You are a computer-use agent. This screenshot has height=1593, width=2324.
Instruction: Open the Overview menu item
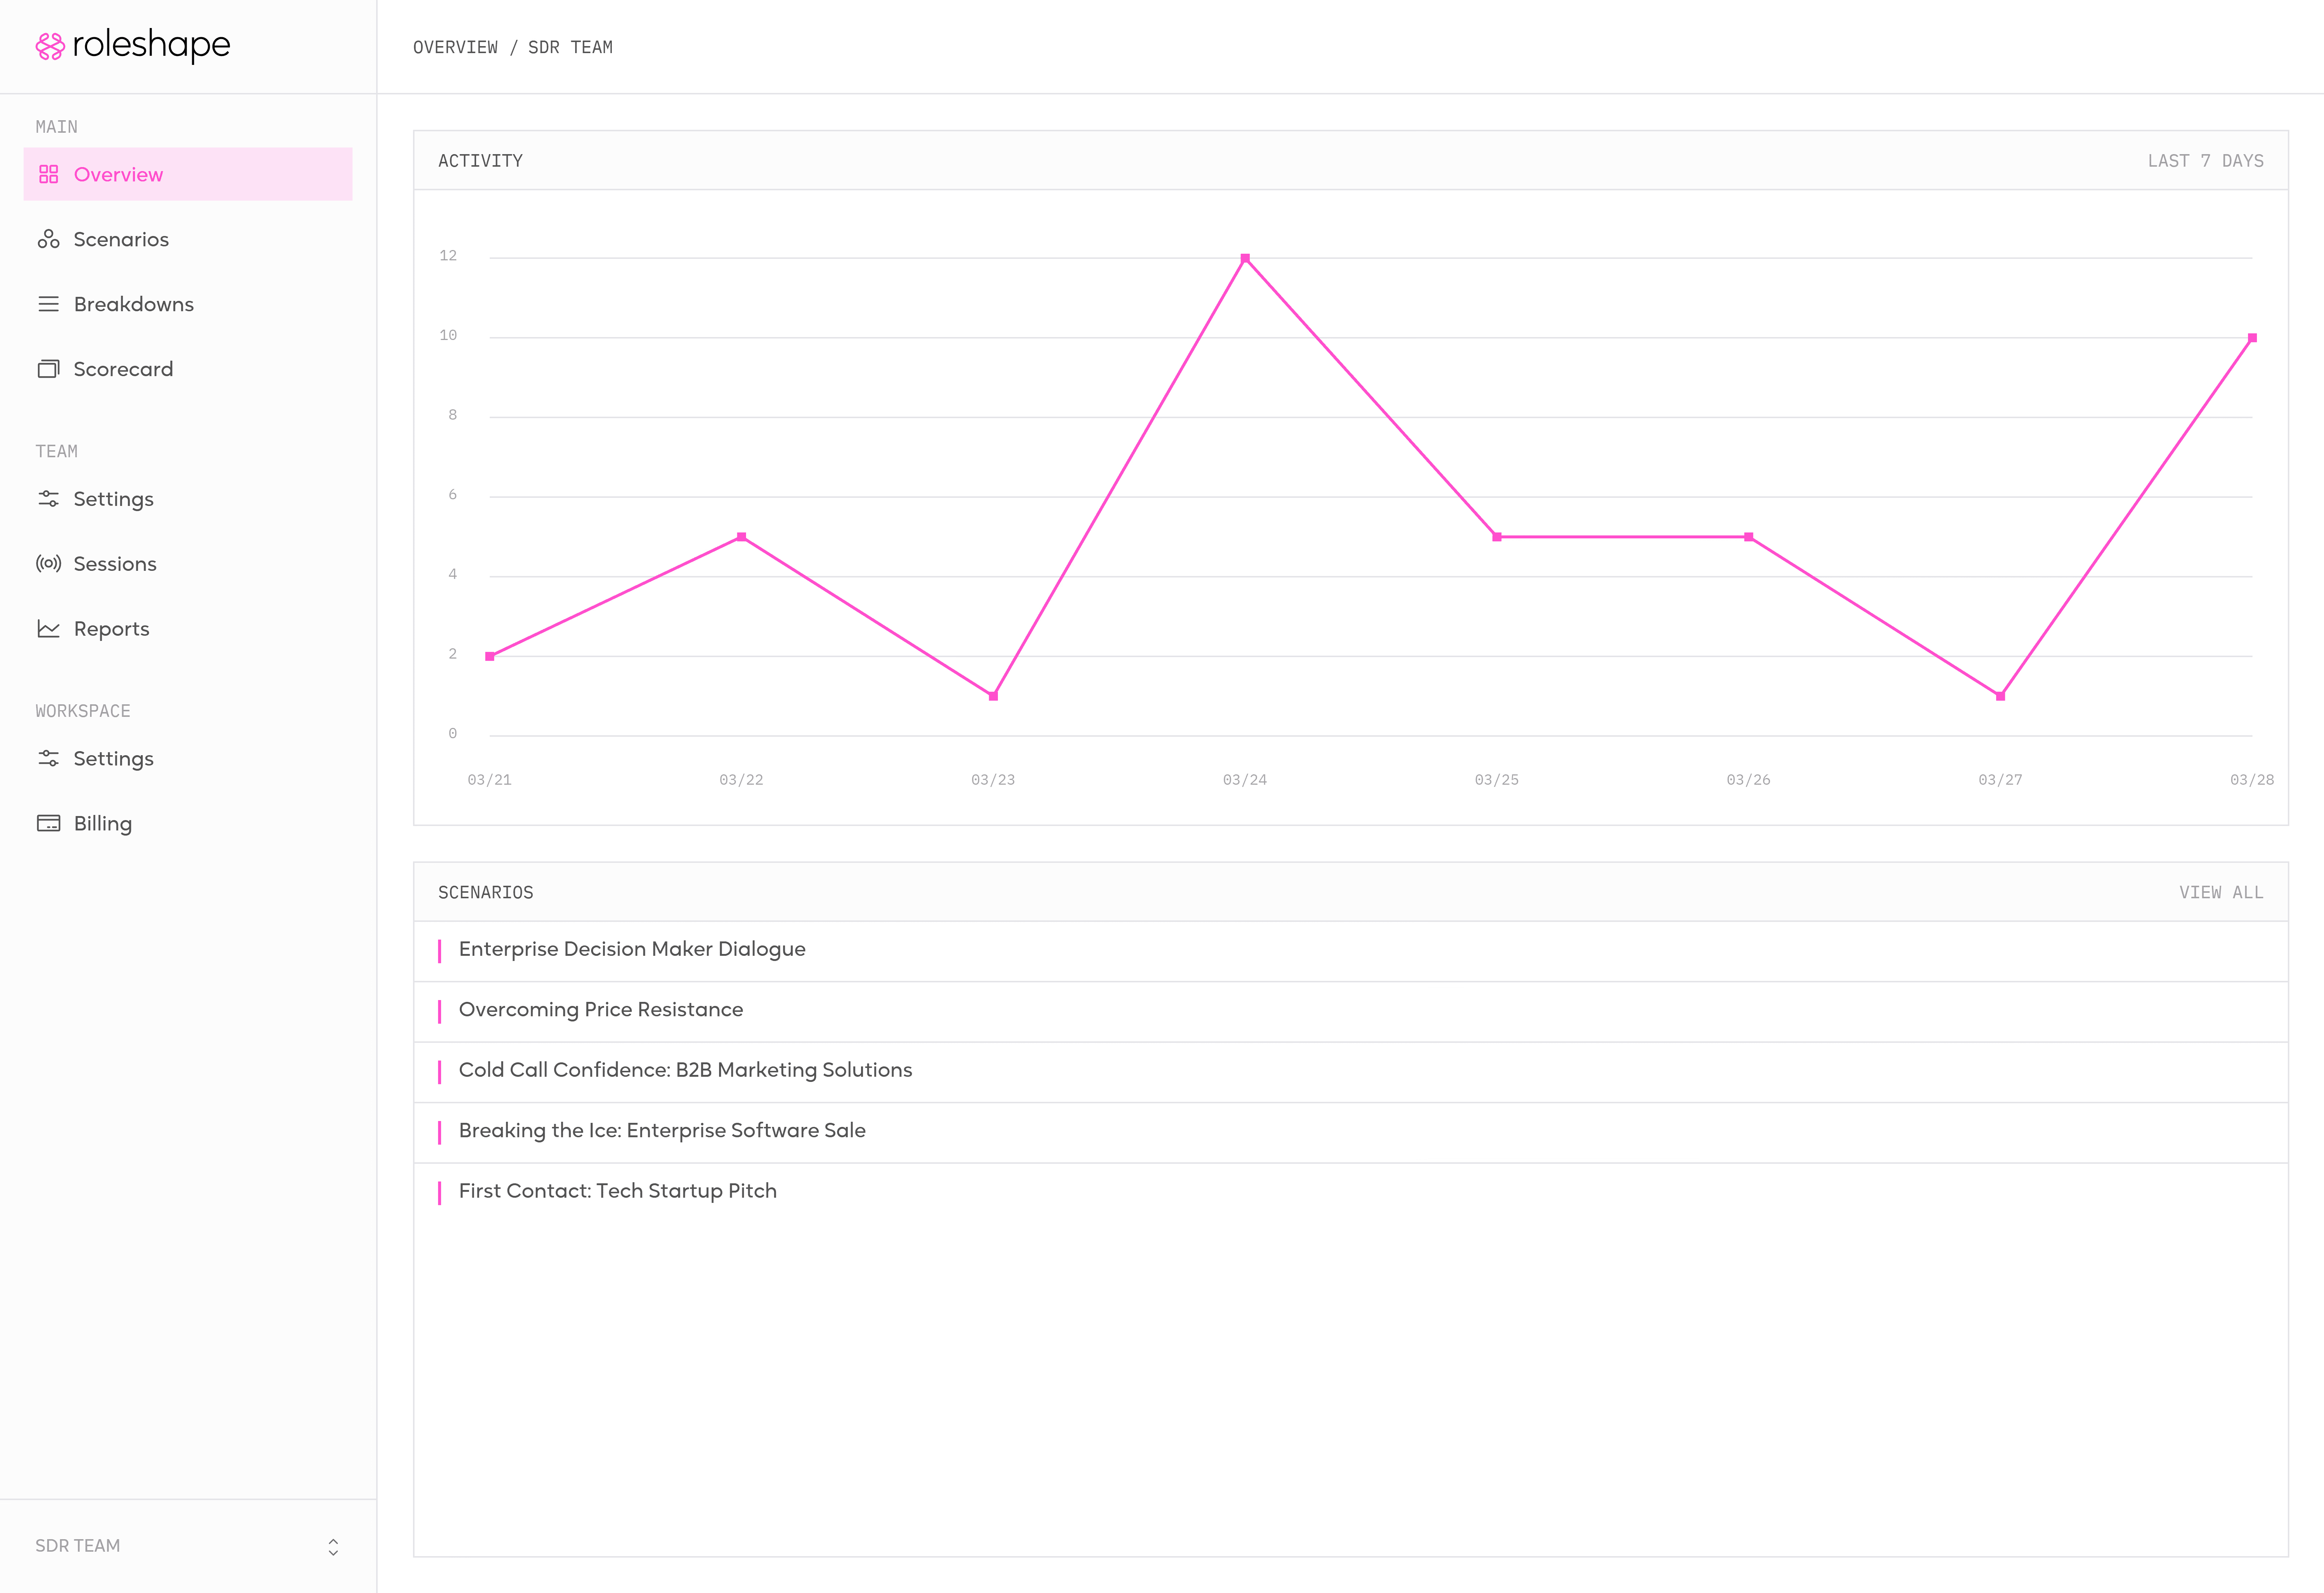(x=188, y=174)
